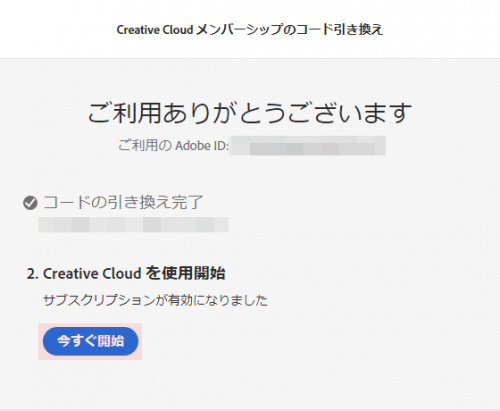Click the blurred Adobe ID value
Viewport: 500px width, 411px height.
point(308,146)
